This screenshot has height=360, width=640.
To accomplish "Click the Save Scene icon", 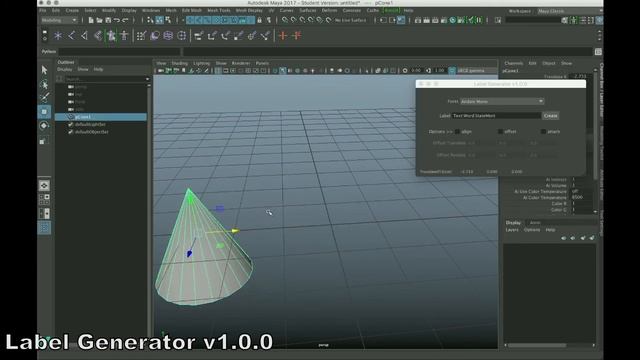I will click(x=108, y=20).
